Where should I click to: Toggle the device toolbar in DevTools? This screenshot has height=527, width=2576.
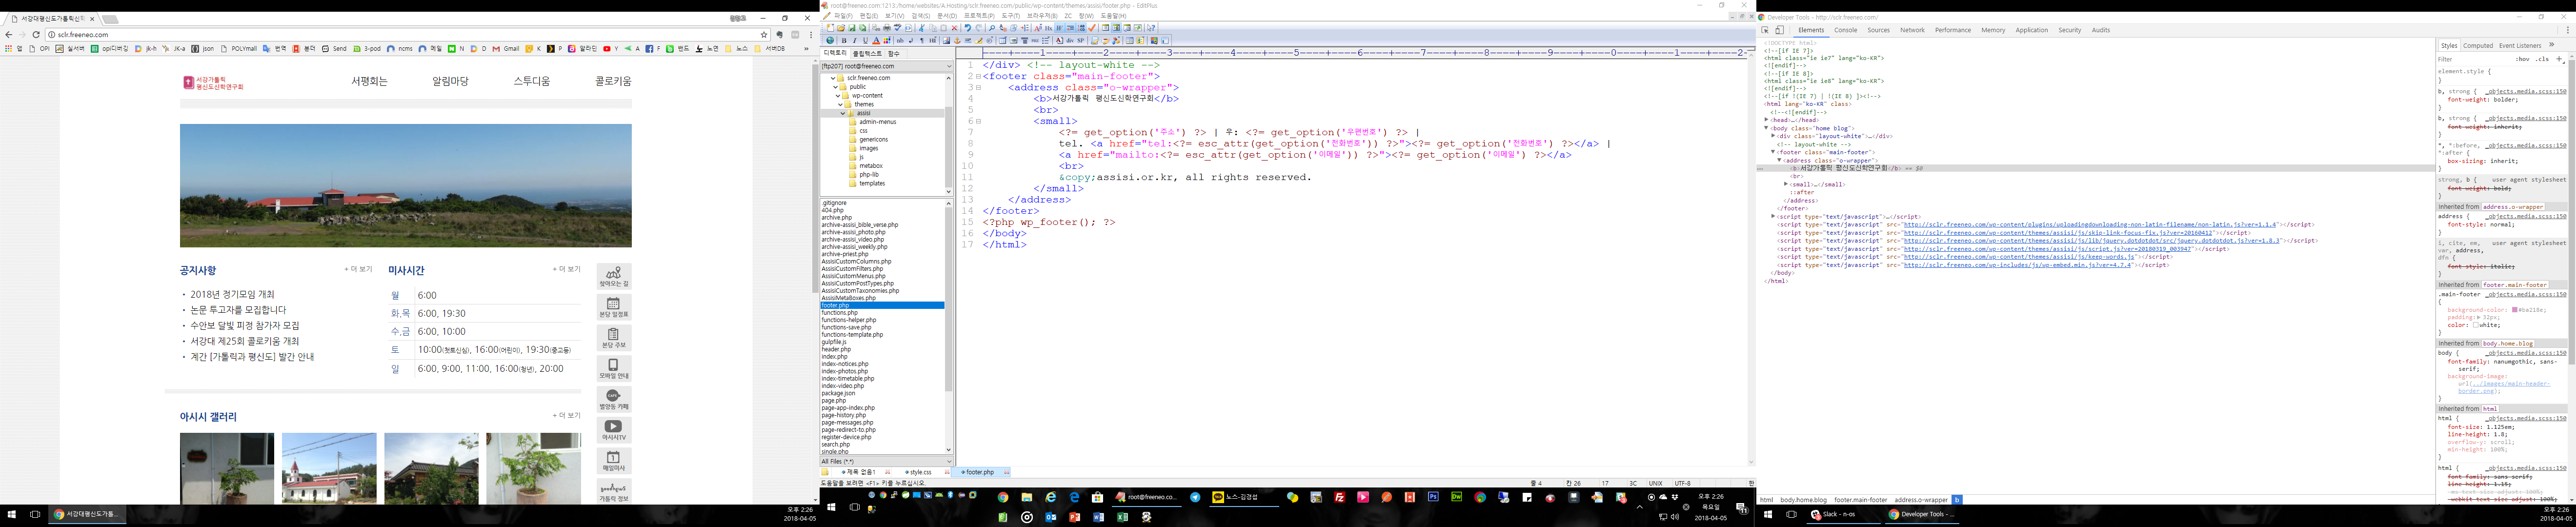1779,30
